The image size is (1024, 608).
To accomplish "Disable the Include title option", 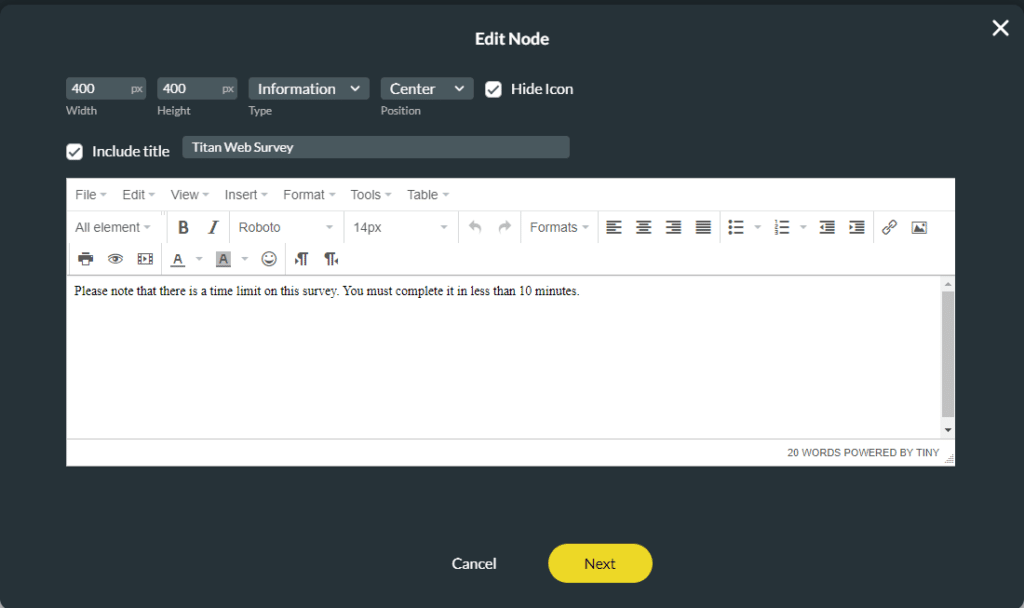I will click(x=74, y=151).
